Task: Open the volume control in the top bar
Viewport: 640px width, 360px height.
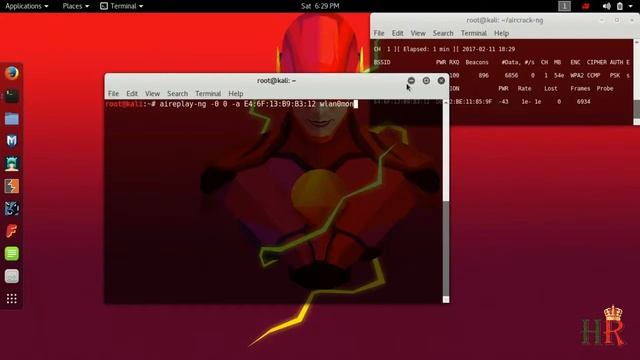Action: tap(607, 6)
